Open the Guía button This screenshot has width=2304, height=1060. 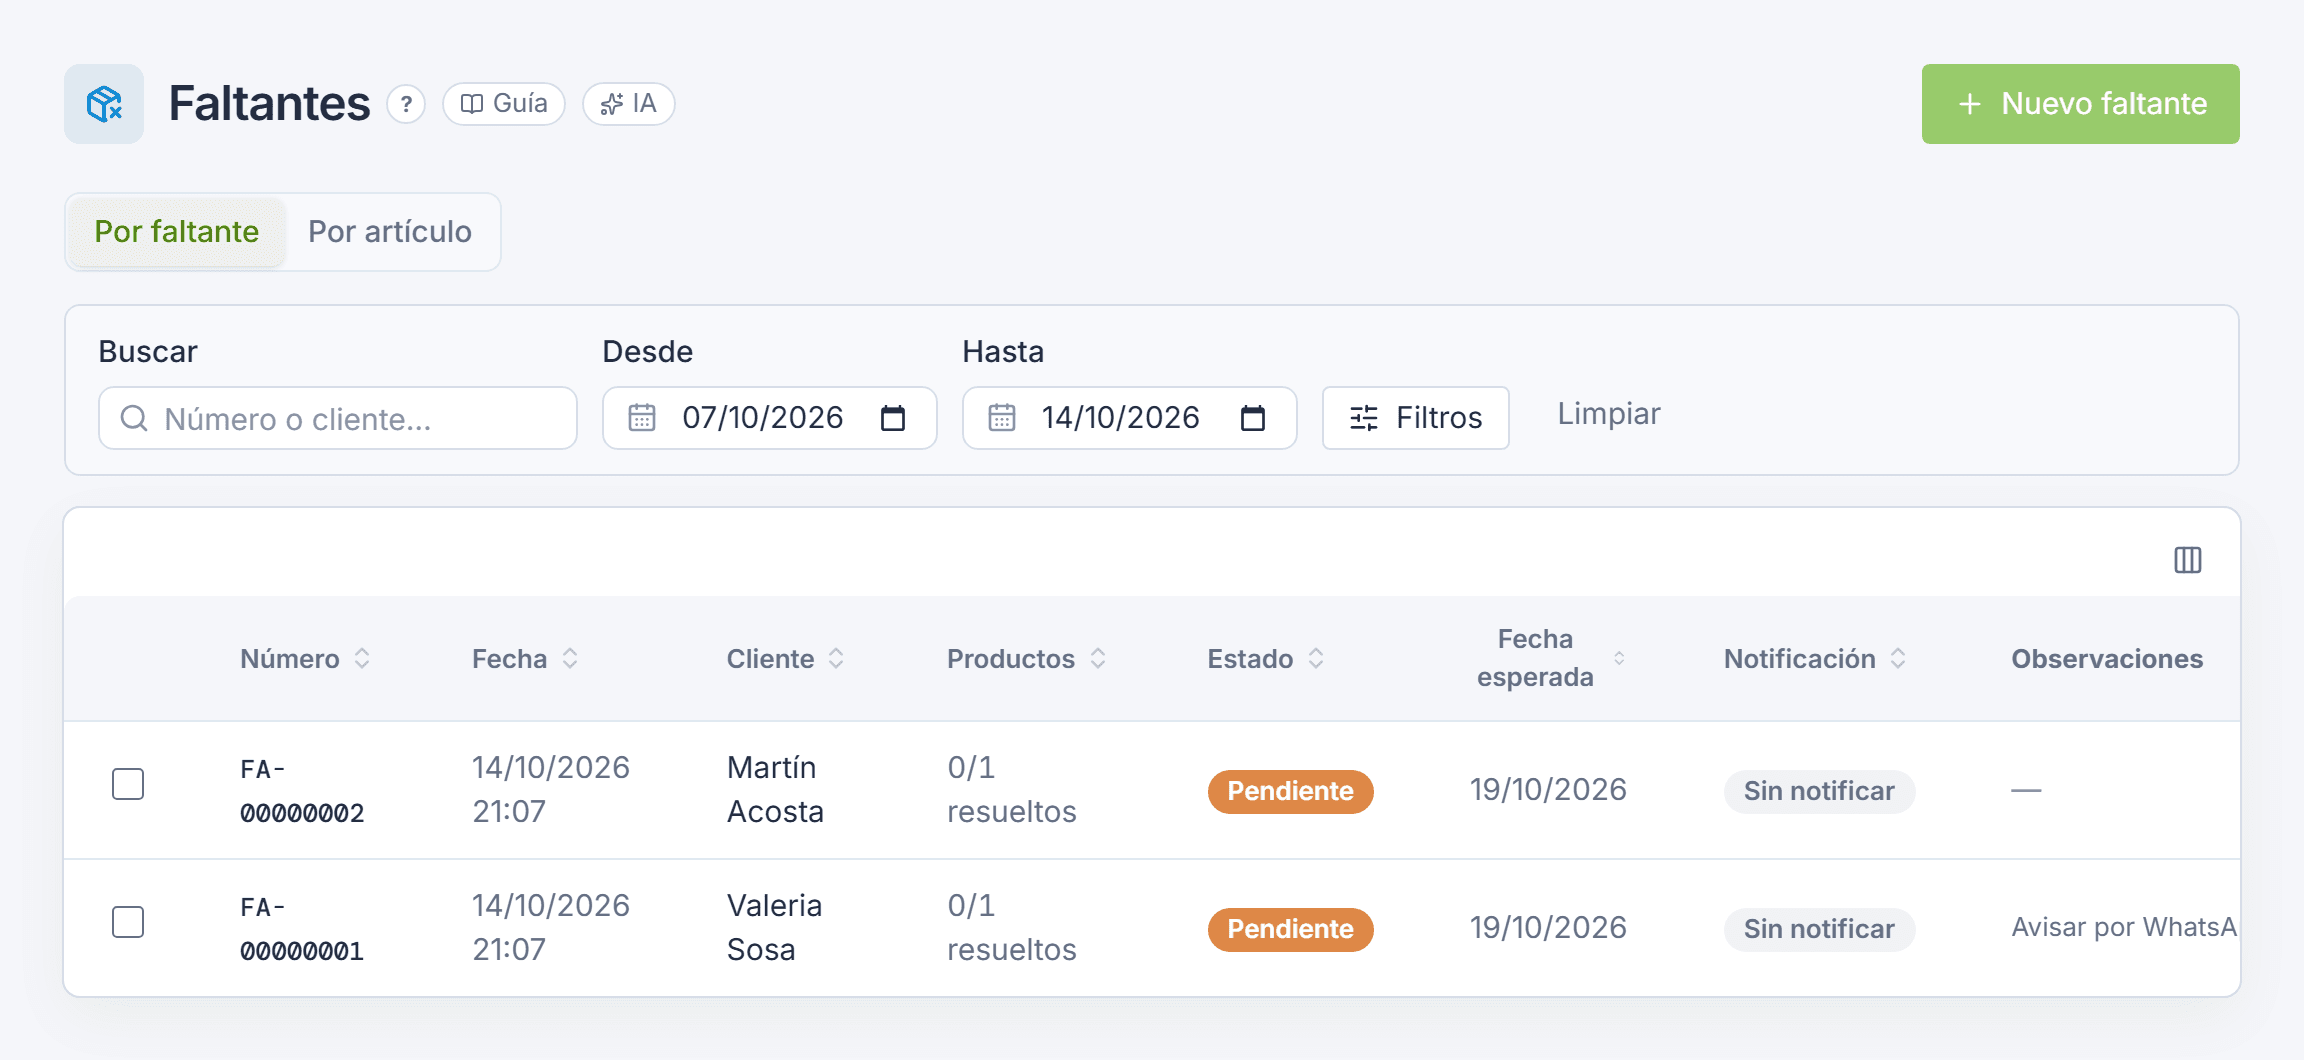(x=504, y=104)
